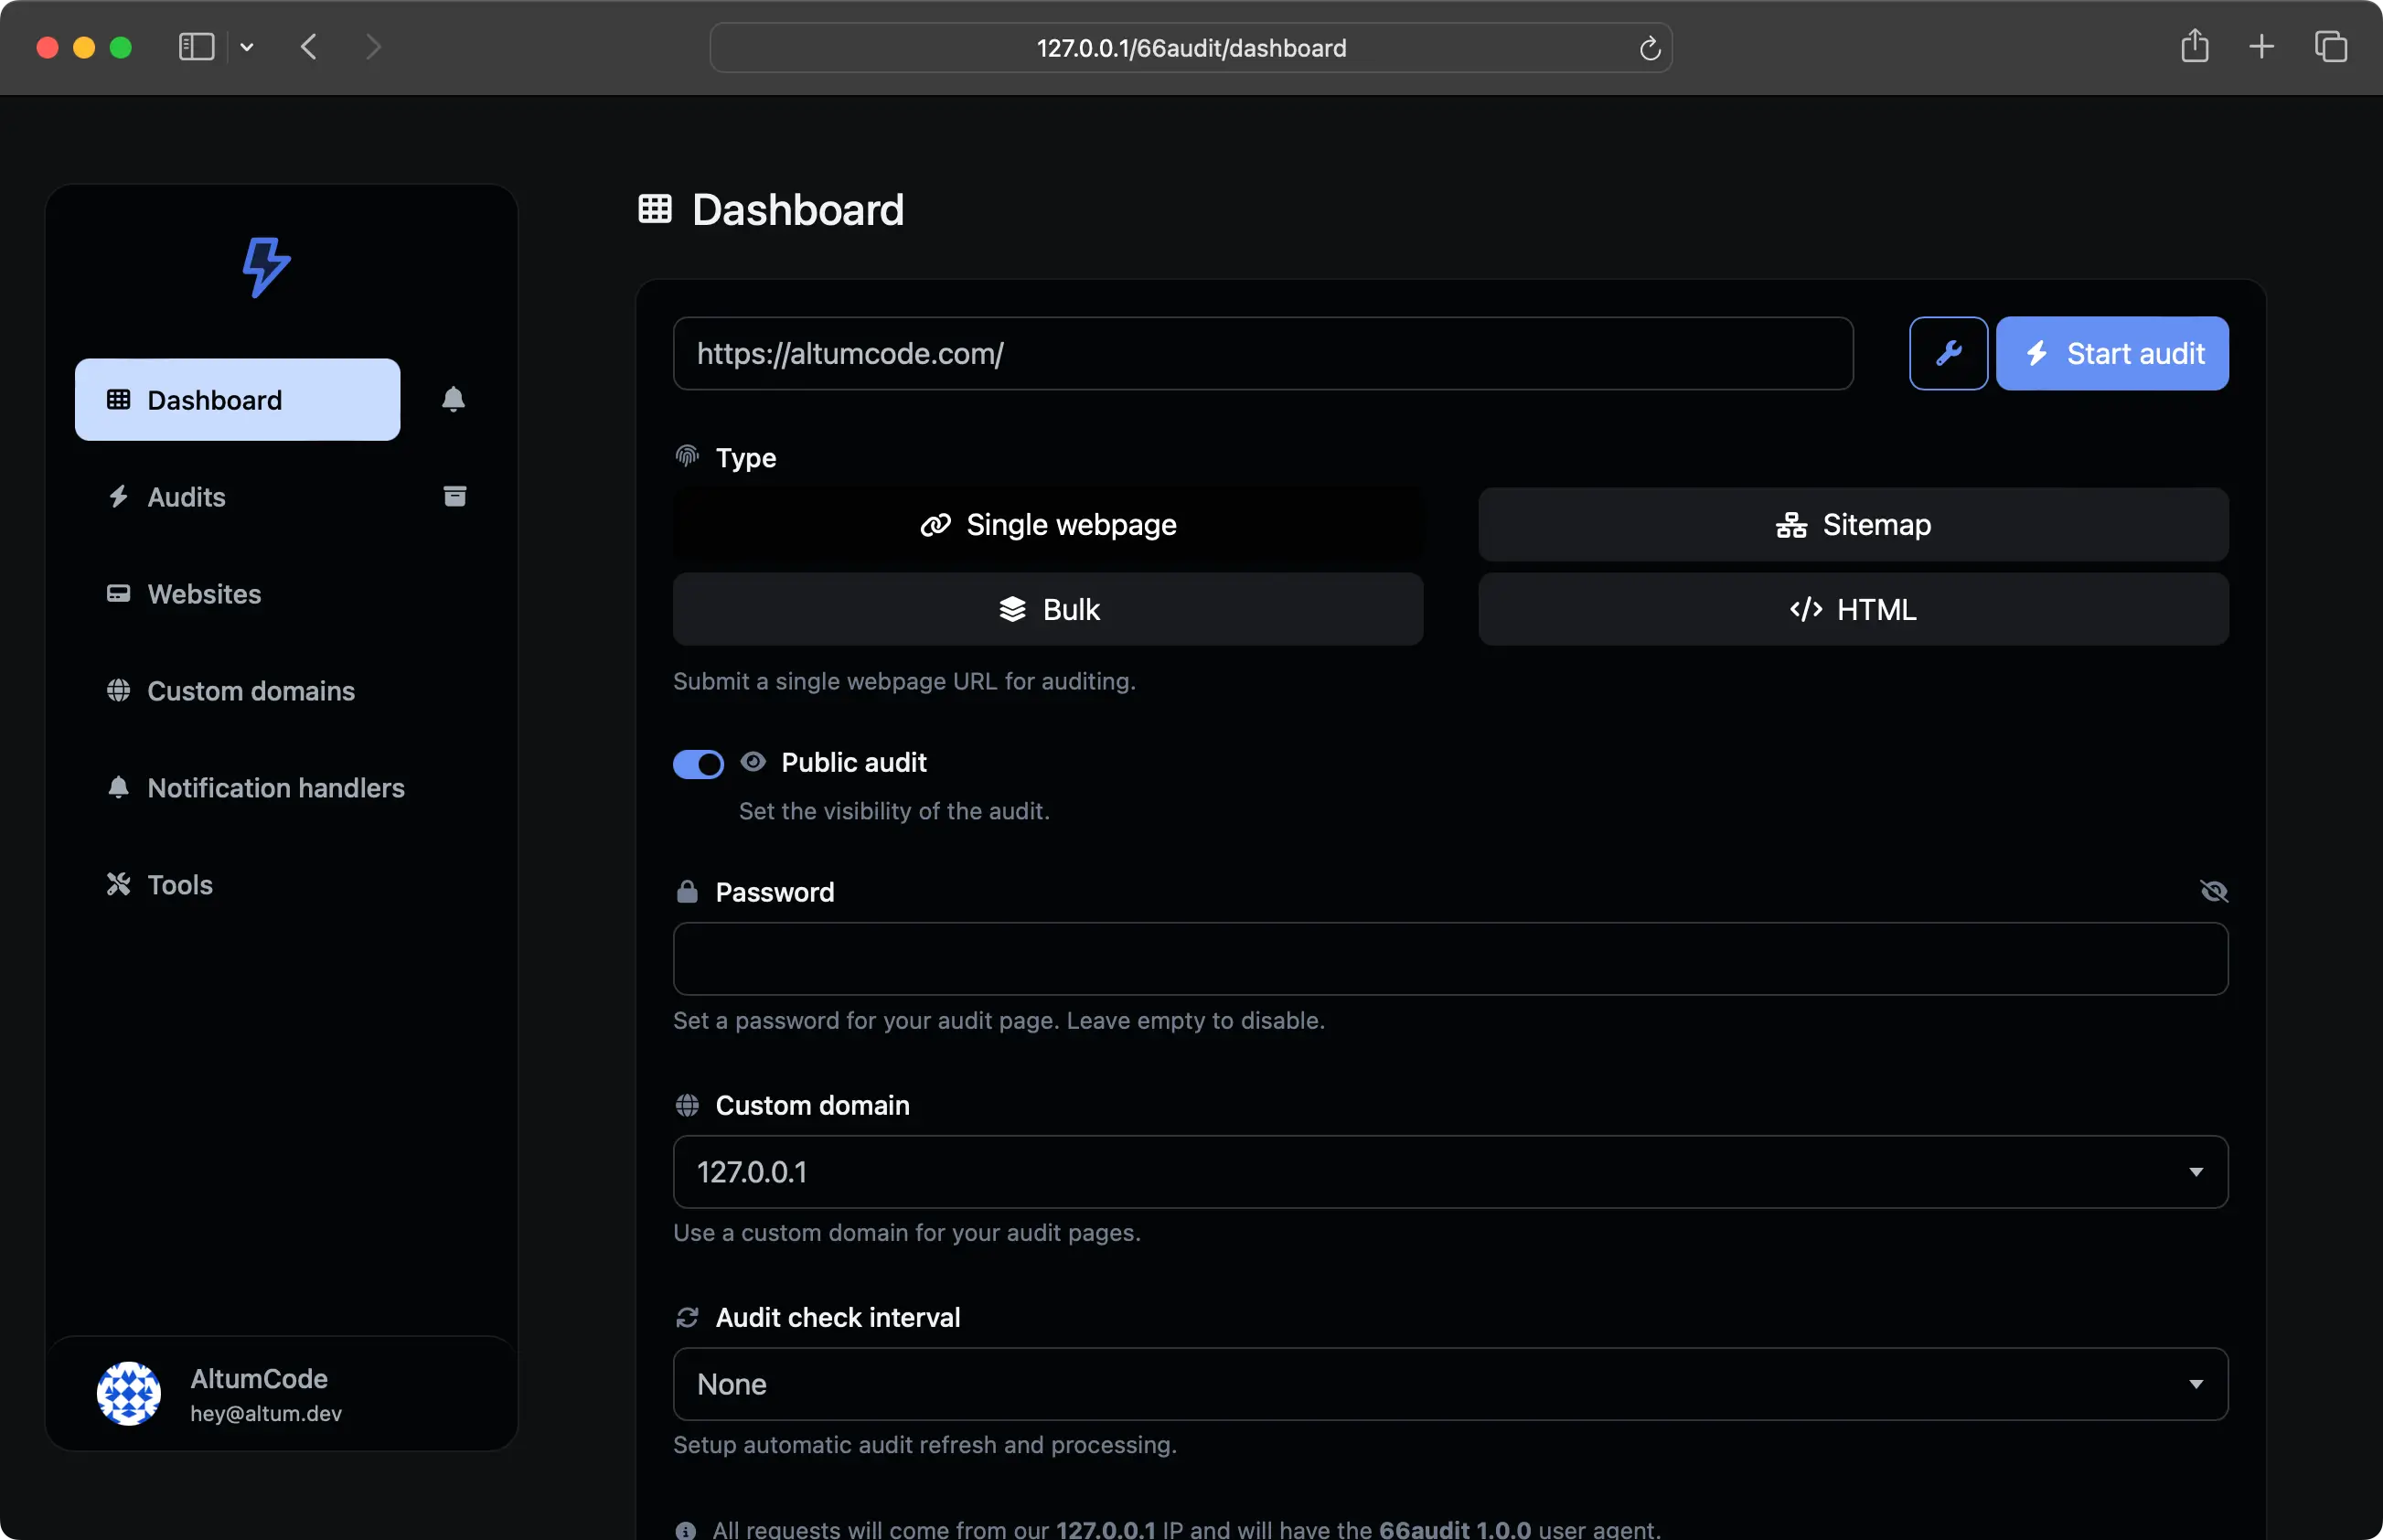This screenshot has height=1540, width=2383.
Task: Open new tab with plus icon
Action: click(x=2261, y=46)
